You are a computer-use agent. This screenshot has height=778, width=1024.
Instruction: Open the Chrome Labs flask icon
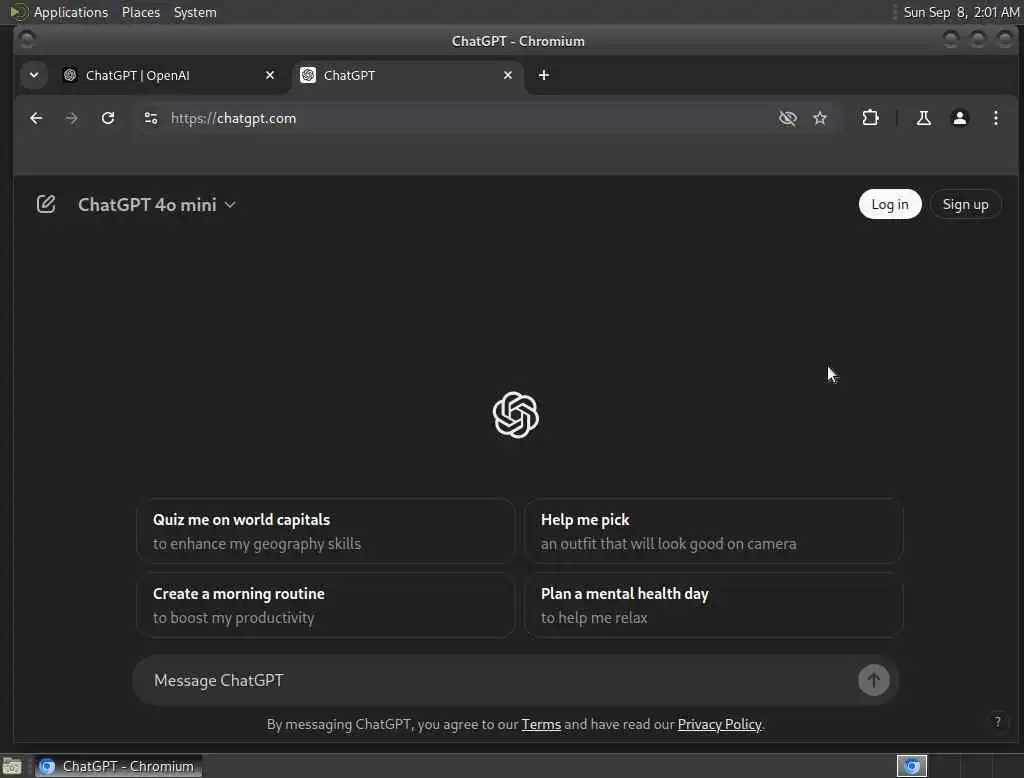point(923,118)
